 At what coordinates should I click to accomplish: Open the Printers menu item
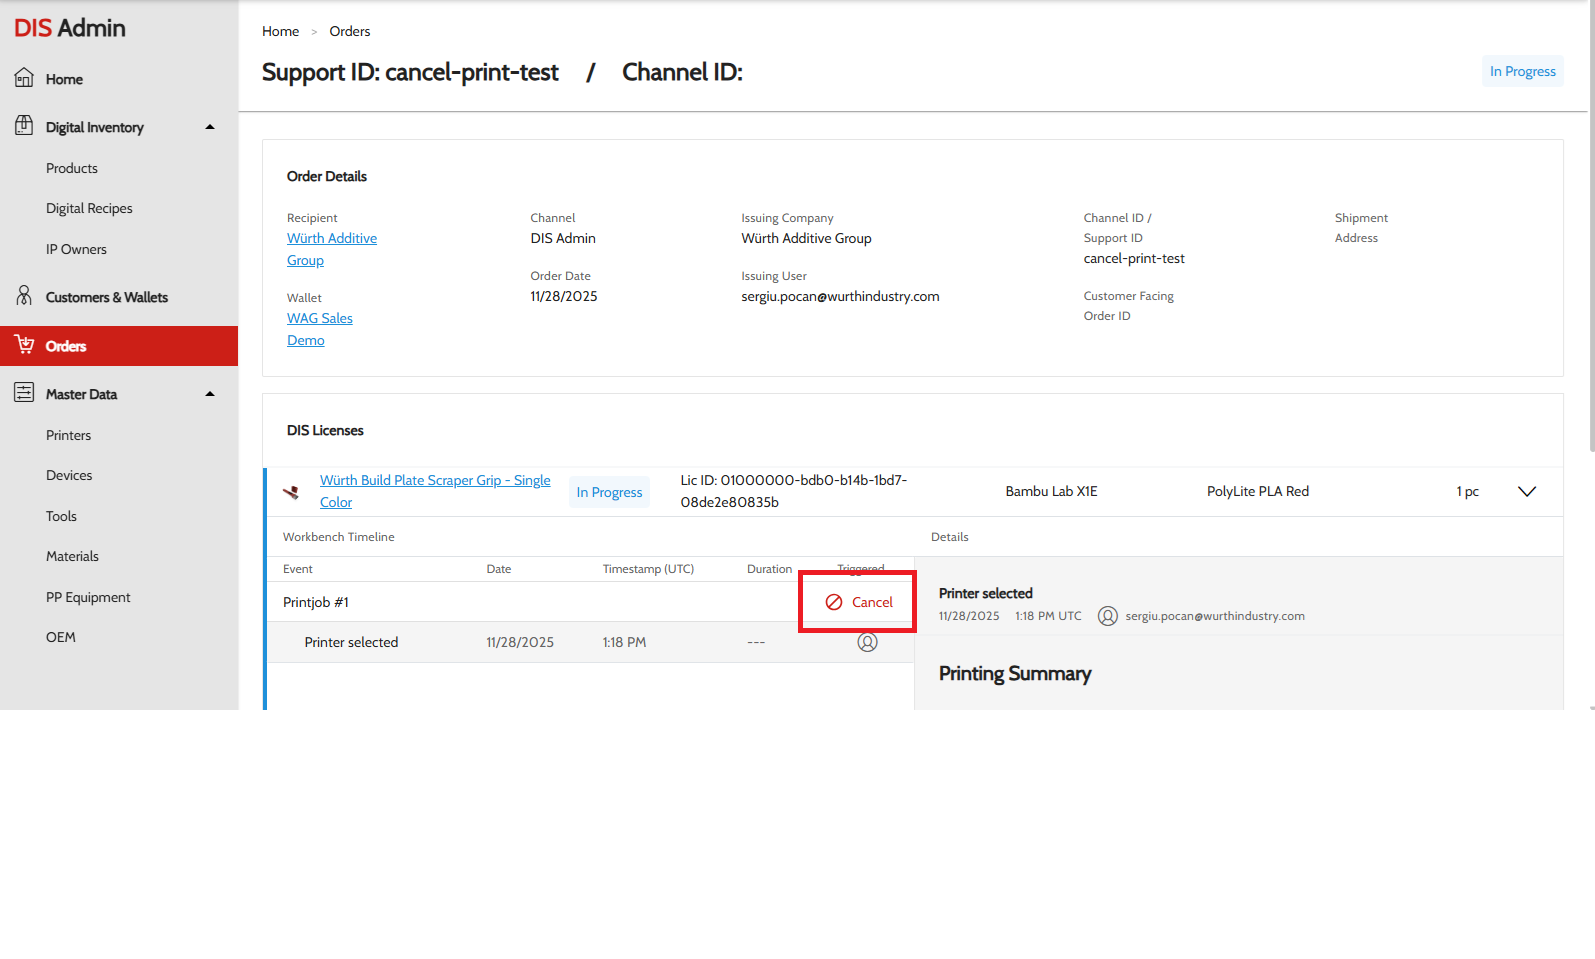coord(68,435)
